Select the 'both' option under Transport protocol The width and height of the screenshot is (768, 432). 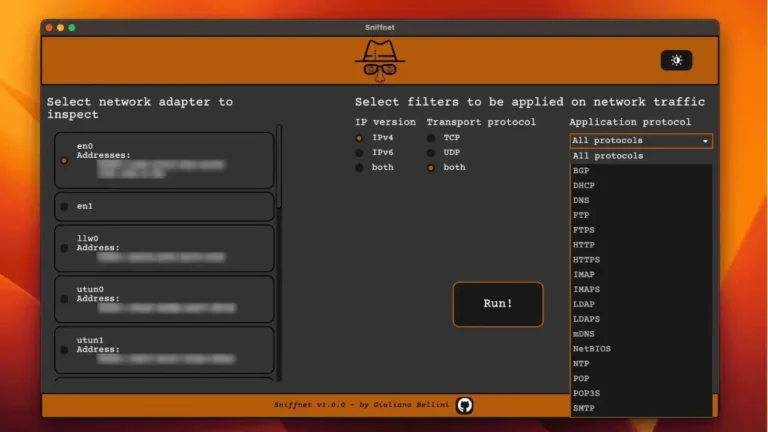[x=431, y=168]
